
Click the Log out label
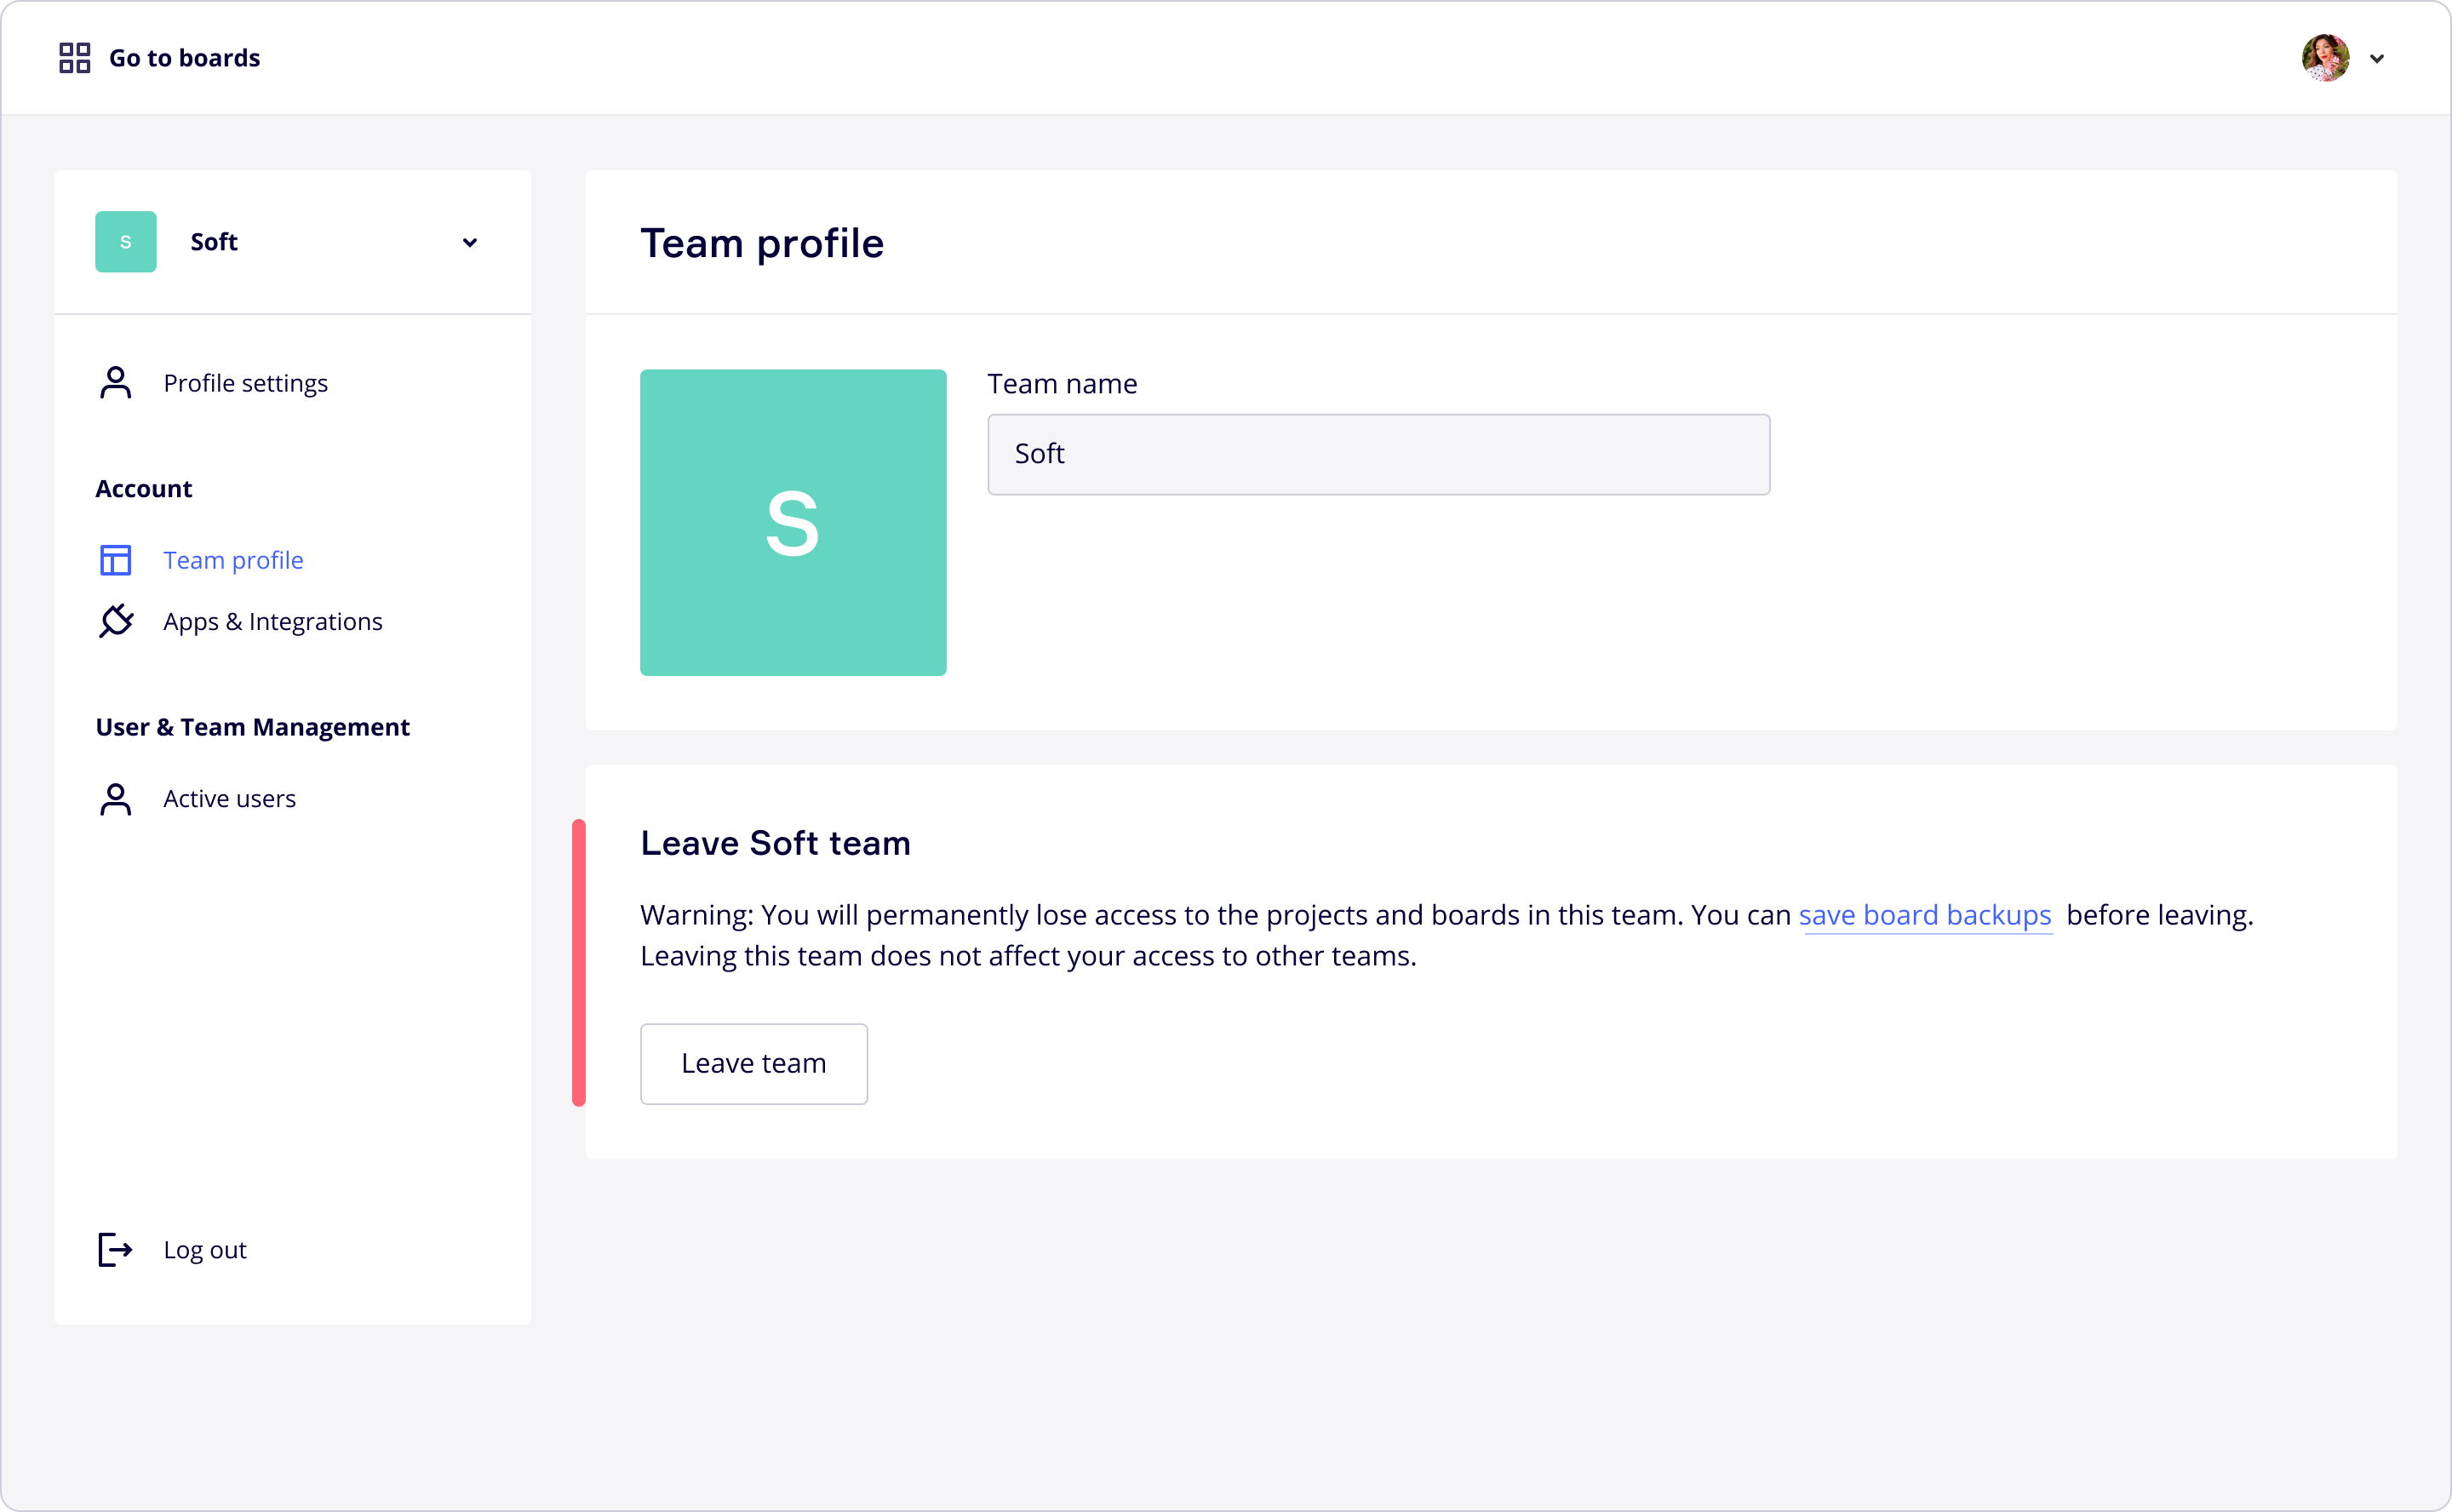point(204,1249)
